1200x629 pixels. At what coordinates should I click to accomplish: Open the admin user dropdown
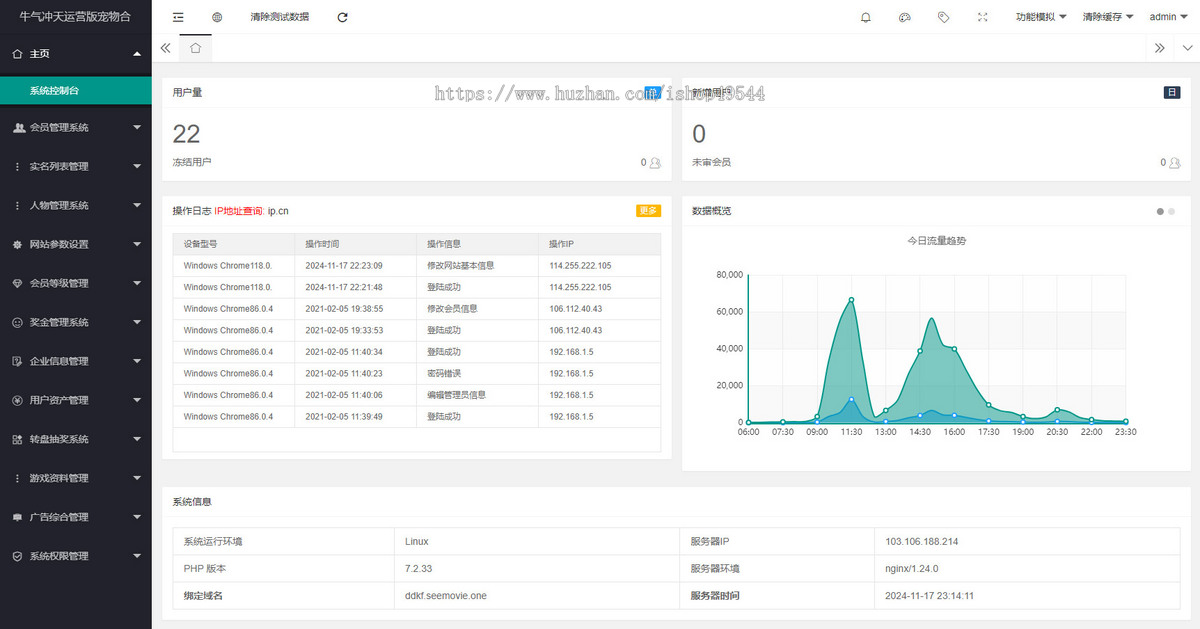tap(1168, 17)
